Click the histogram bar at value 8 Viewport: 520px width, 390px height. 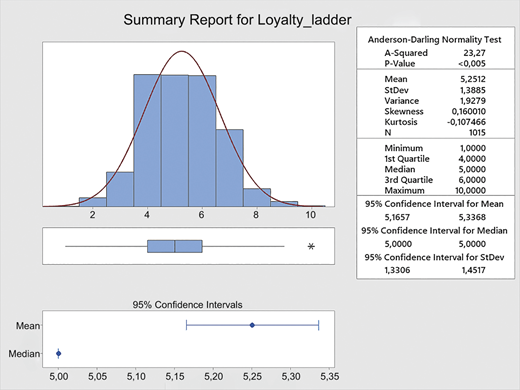pos(257,198)
